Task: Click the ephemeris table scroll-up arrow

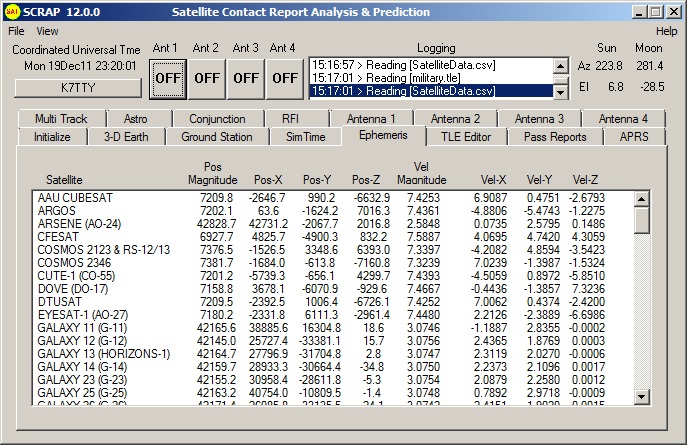Action: (641, 199)
